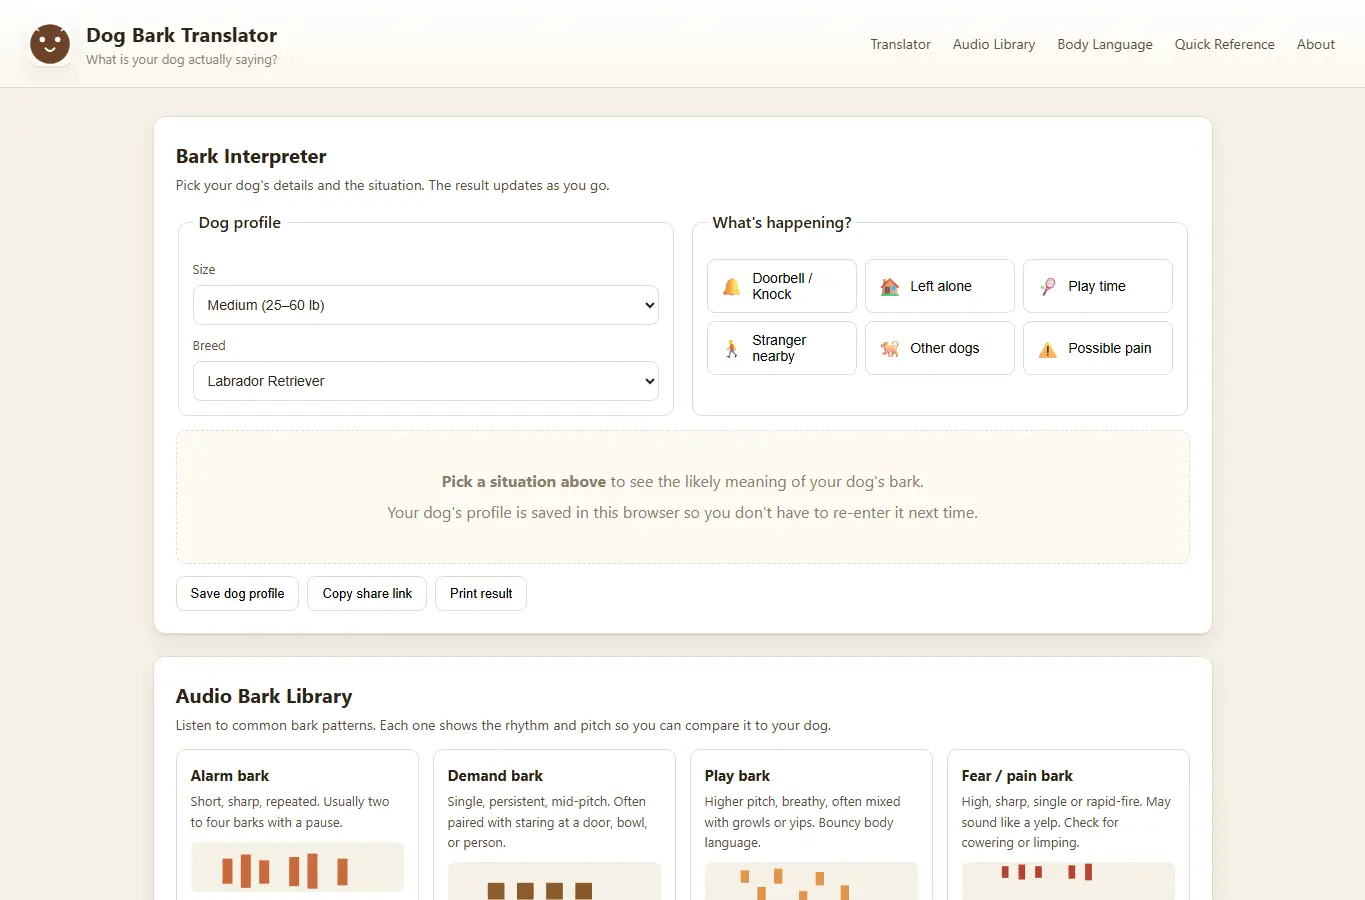Click the Save dog profile button

[x=237, y=593]
